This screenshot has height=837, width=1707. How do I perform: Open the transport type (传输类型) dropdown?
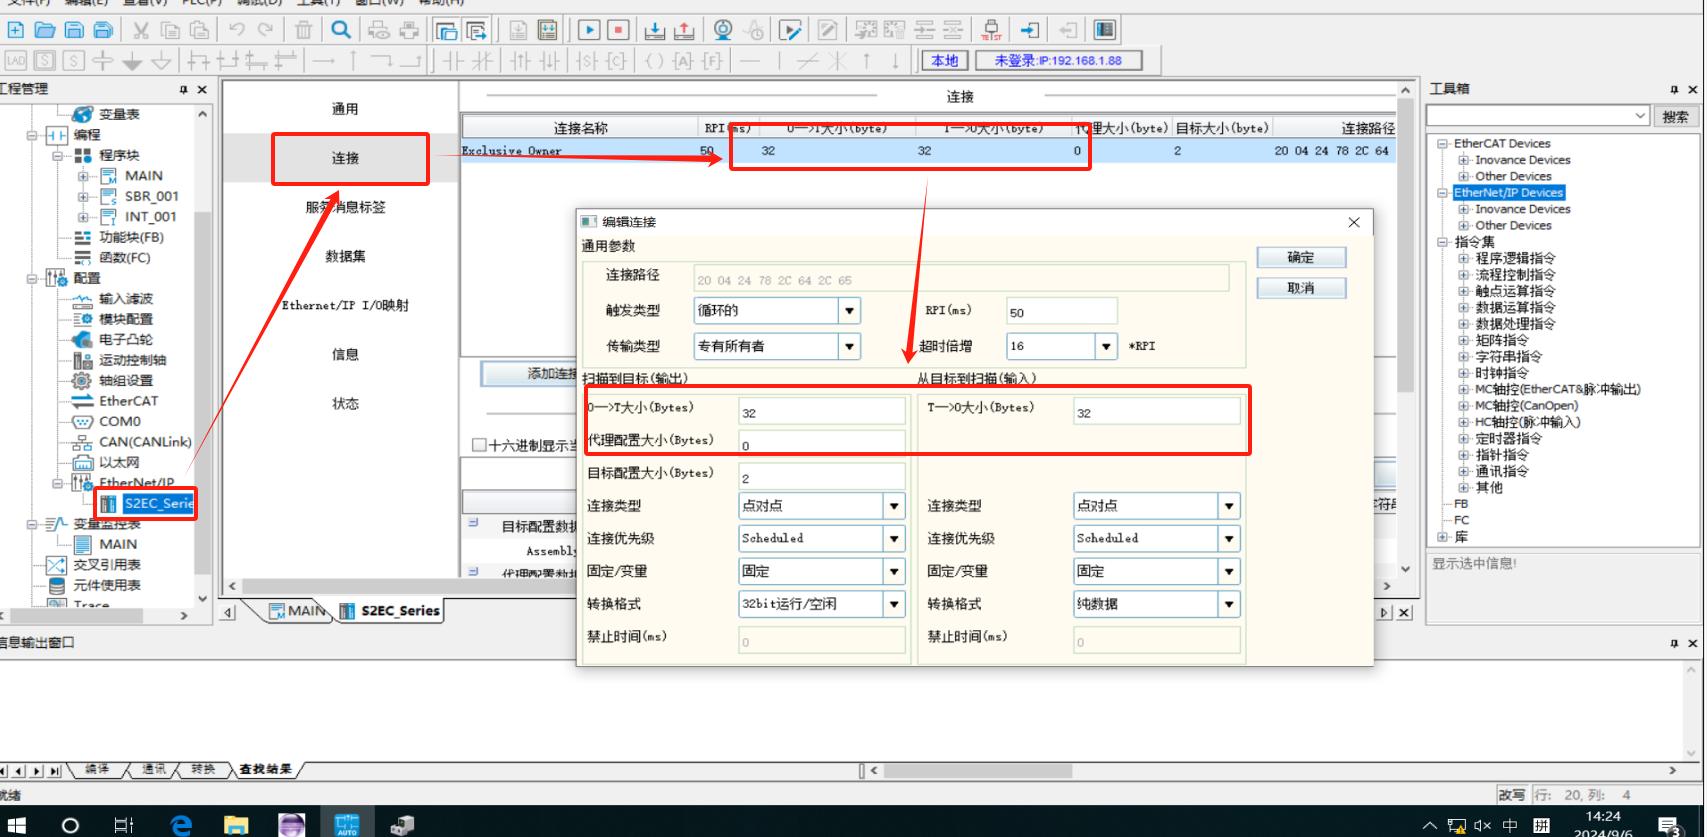849,346
